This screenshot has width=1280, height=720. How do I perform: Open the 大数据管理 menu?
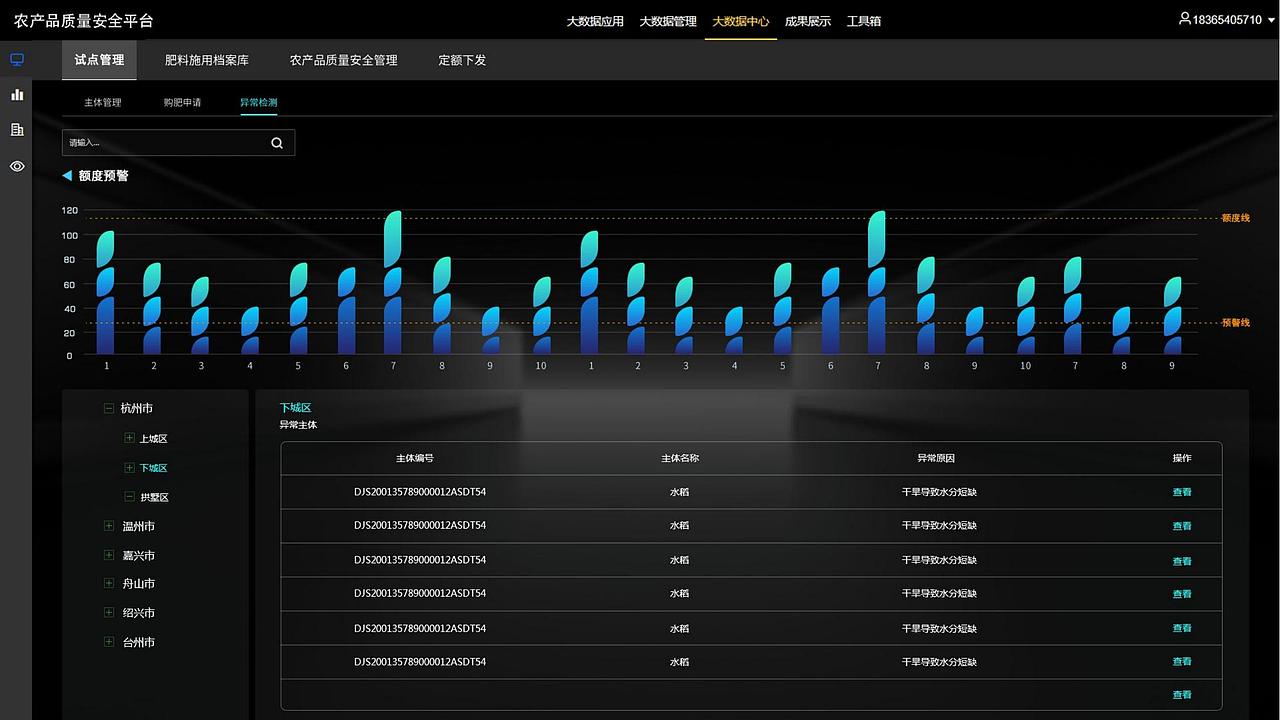click(668, 21)
